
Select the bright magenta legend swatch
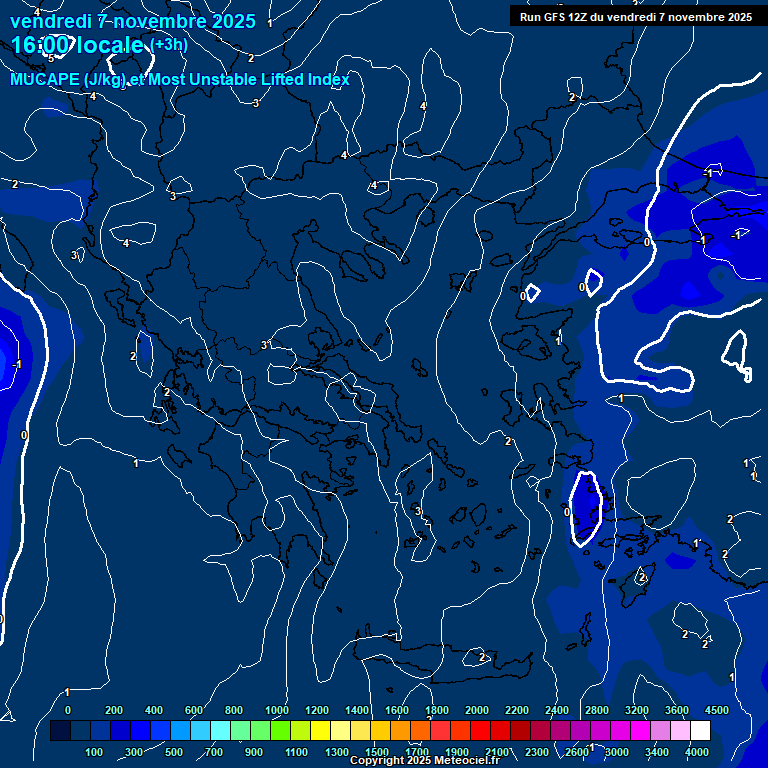point(641,730)
